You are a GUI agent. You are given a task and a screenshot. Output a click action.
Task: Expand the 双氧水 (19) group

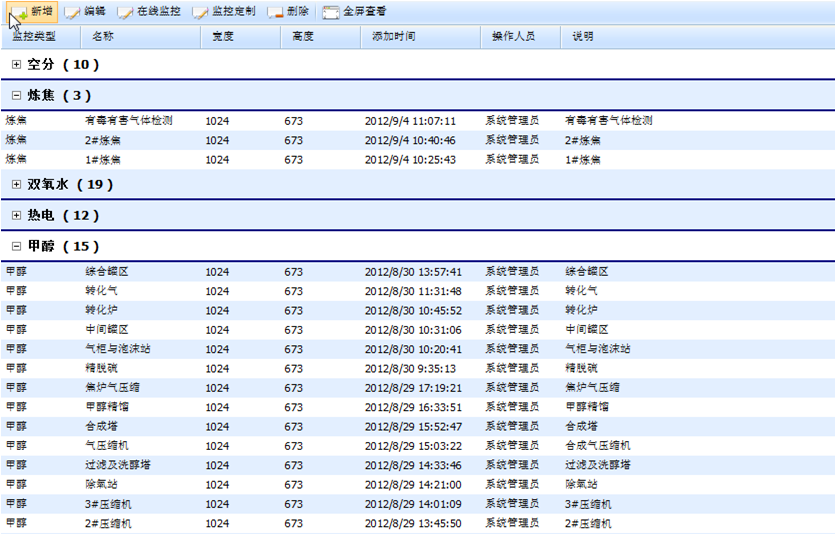tap(16, 185)
